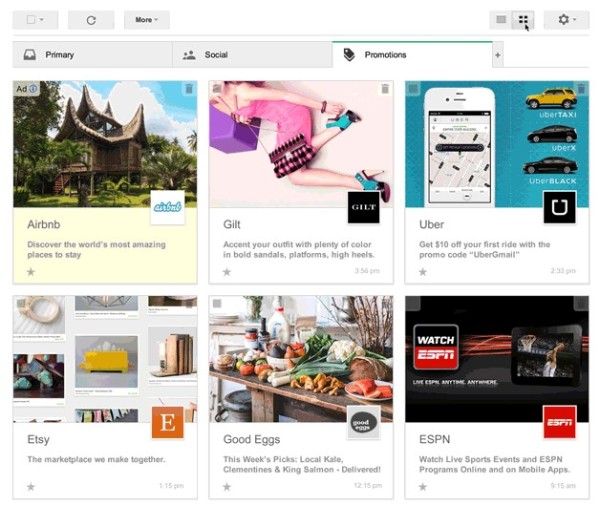
Task: Click the GILT logo badge
Action: [x=364, y=207]
